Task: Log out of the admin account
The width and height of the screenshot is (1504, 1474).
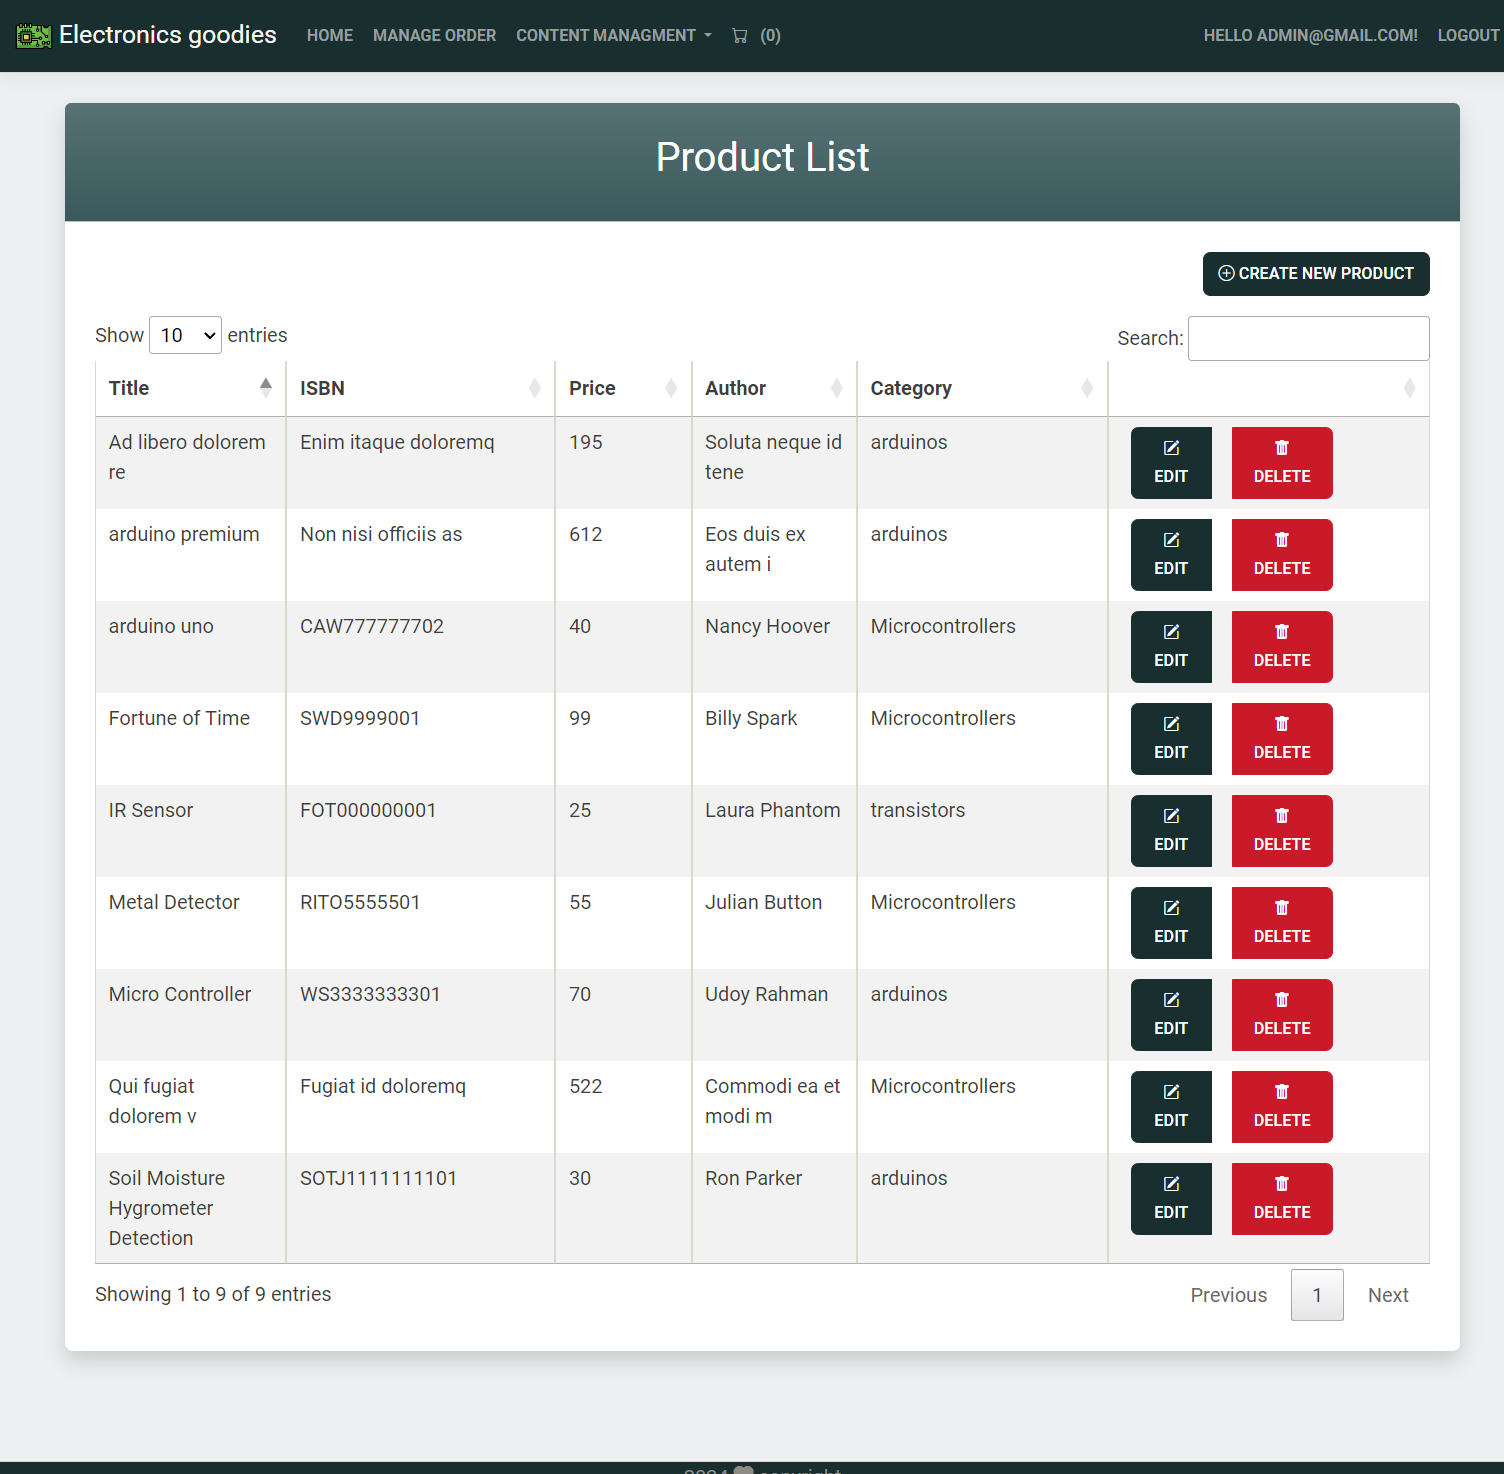Action: pyautogui.click(x=1468, y=36)
